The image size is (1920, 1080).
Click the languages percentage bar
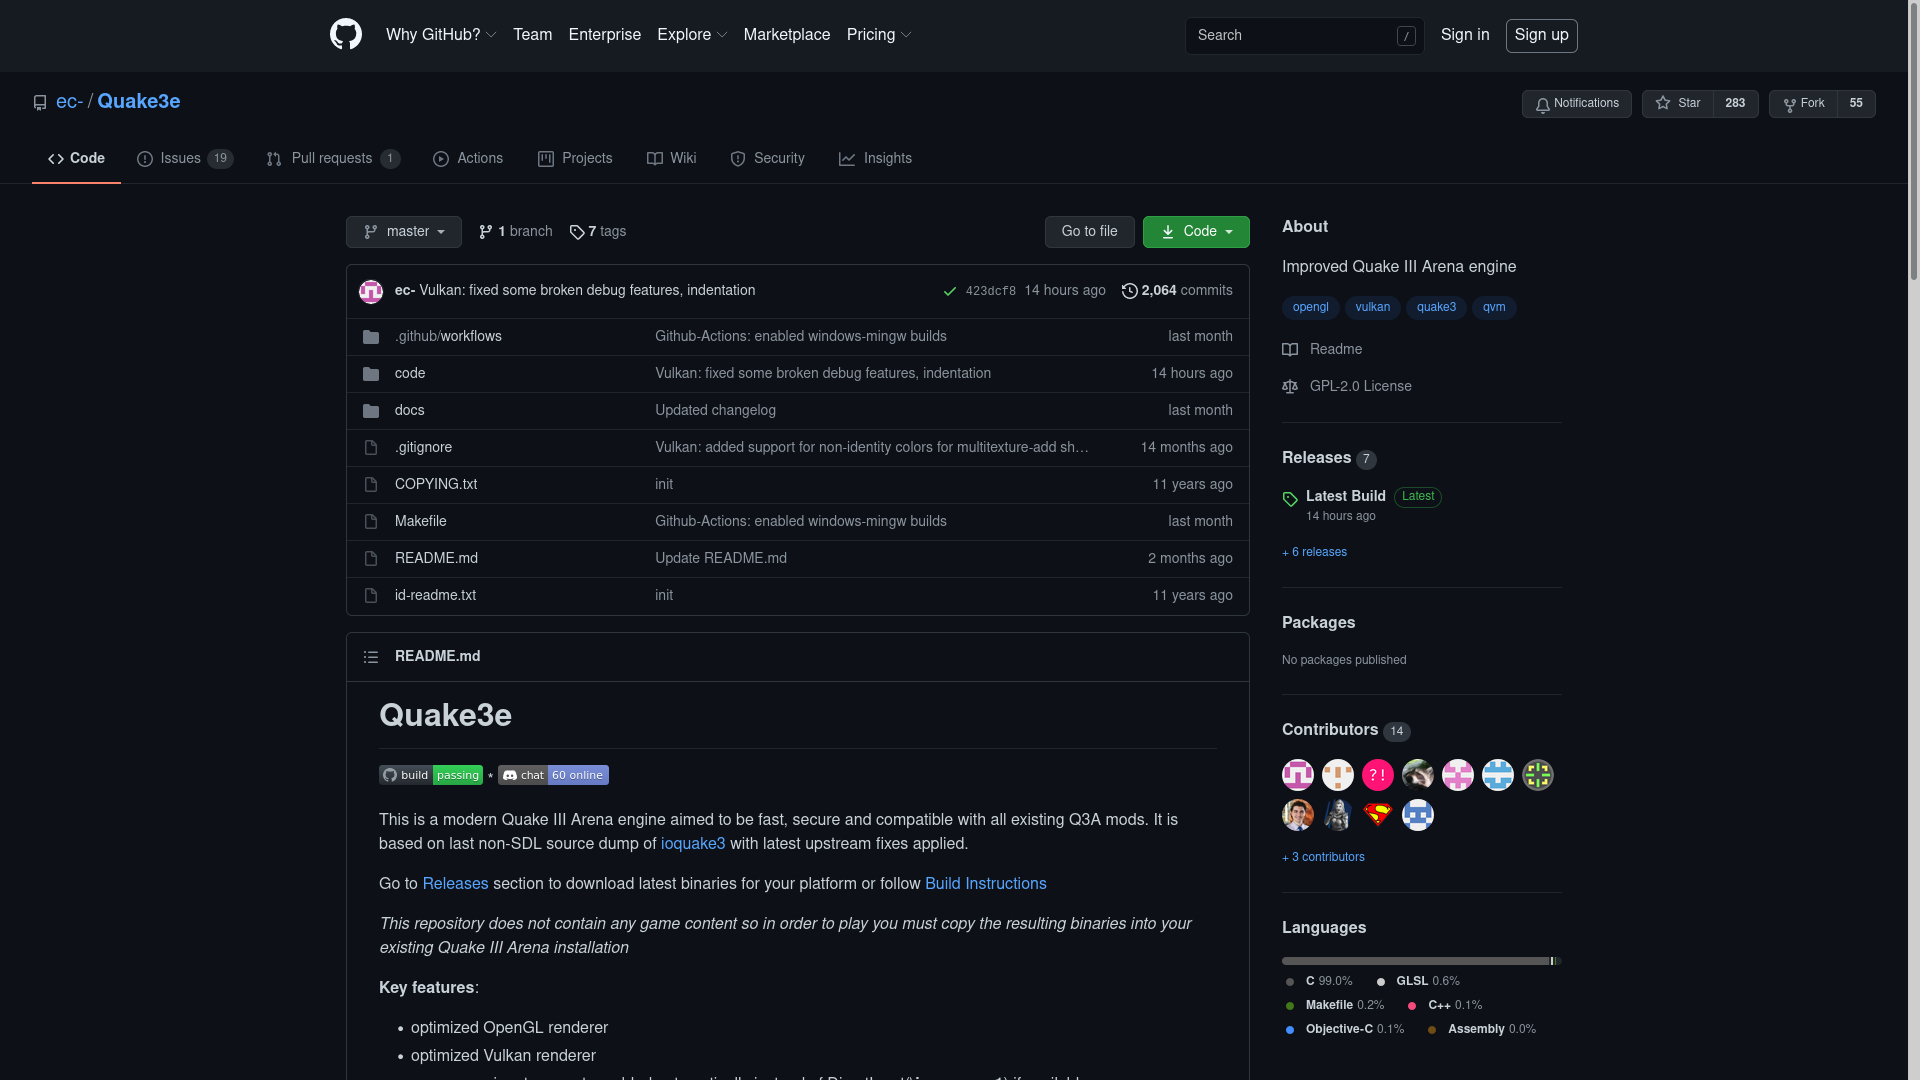click(x=1420, y=961)
